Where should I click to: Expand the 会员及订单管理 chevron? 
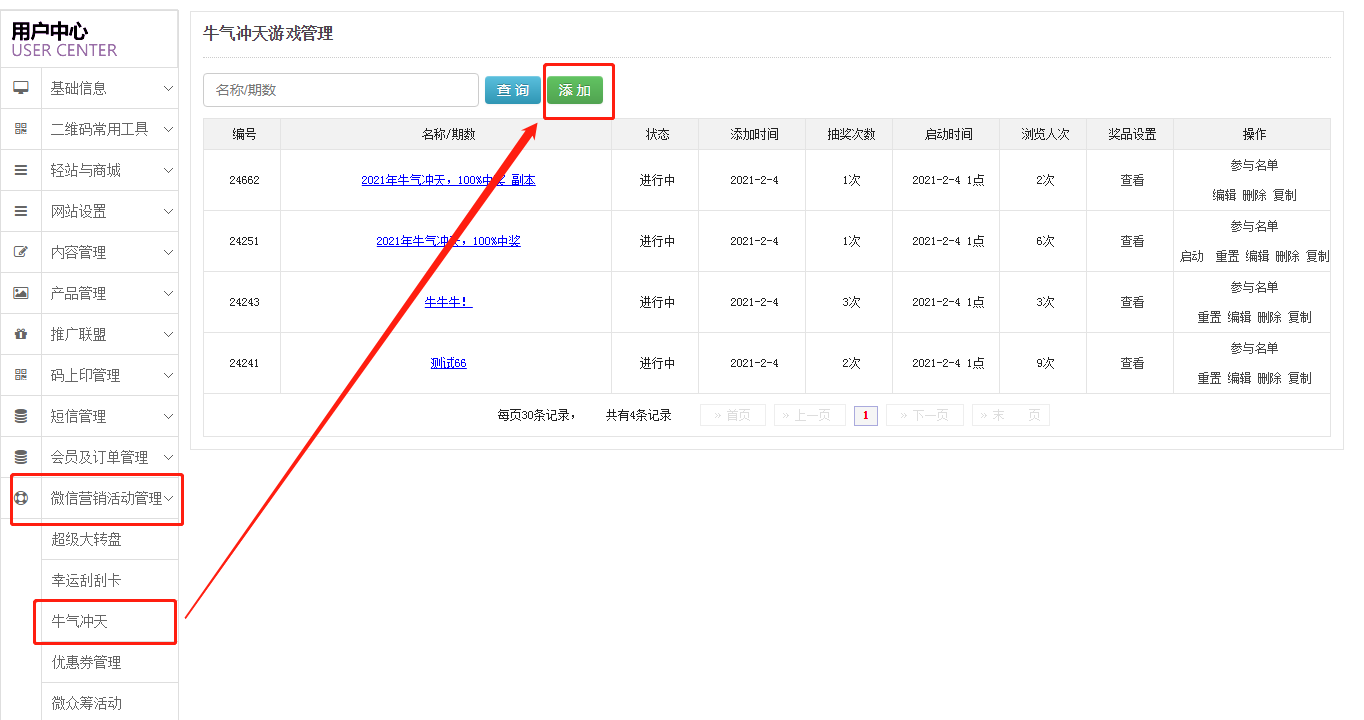pos(168,457)
